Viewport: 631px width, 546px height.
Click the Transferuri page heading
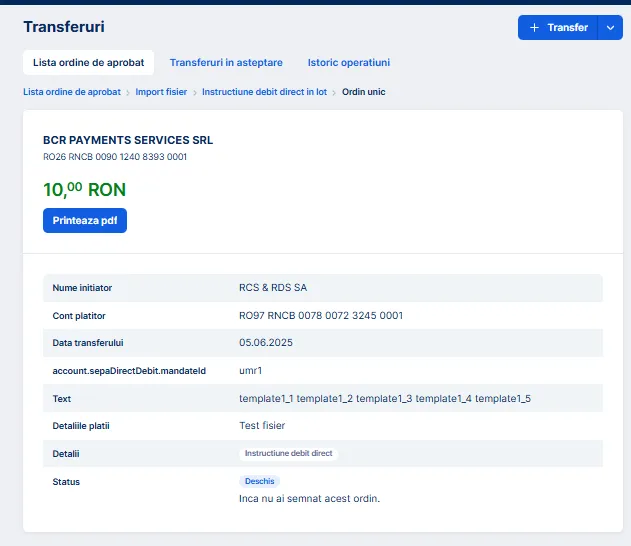click(63, 27)
